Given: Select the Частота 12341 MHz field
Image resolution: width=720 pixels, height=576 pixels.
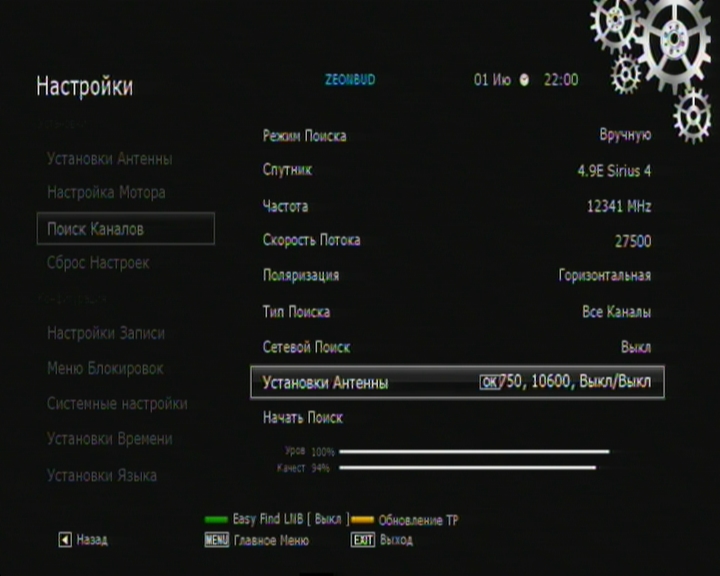Looking at the screenshot, I should 618,206.
